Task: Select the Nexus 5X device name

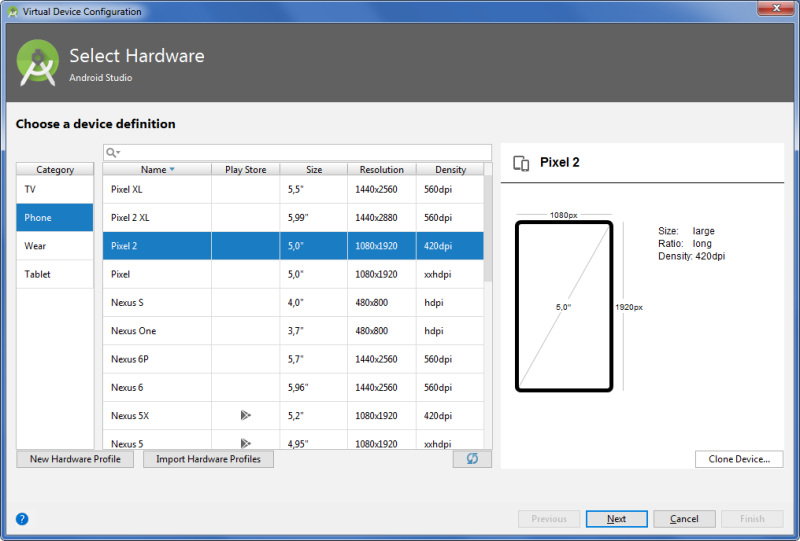Action: [x=130, y=415]
